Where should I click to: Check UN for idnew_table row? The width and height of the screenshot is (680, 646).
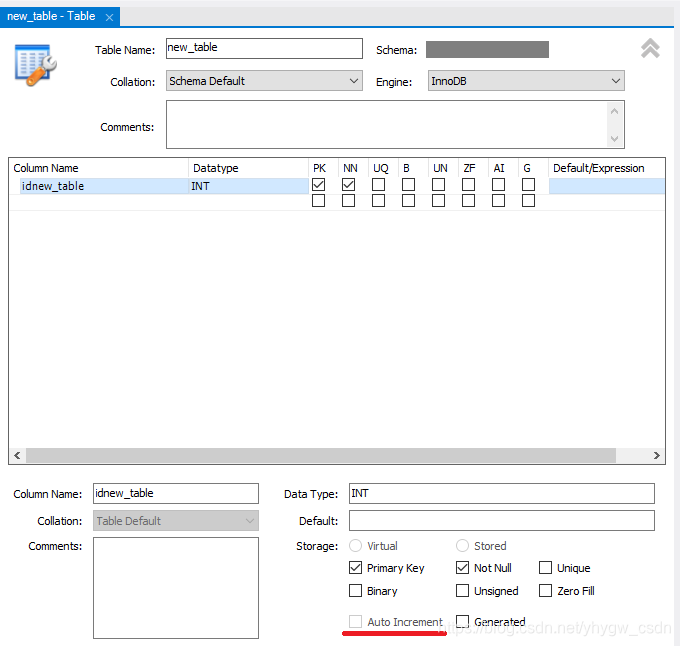[x=438, y=185]
